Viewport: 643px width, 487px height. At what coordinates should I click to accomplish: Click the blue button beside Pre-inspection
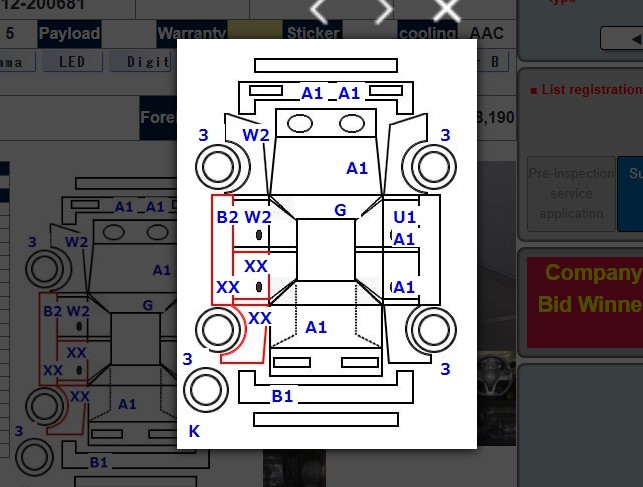630,193
